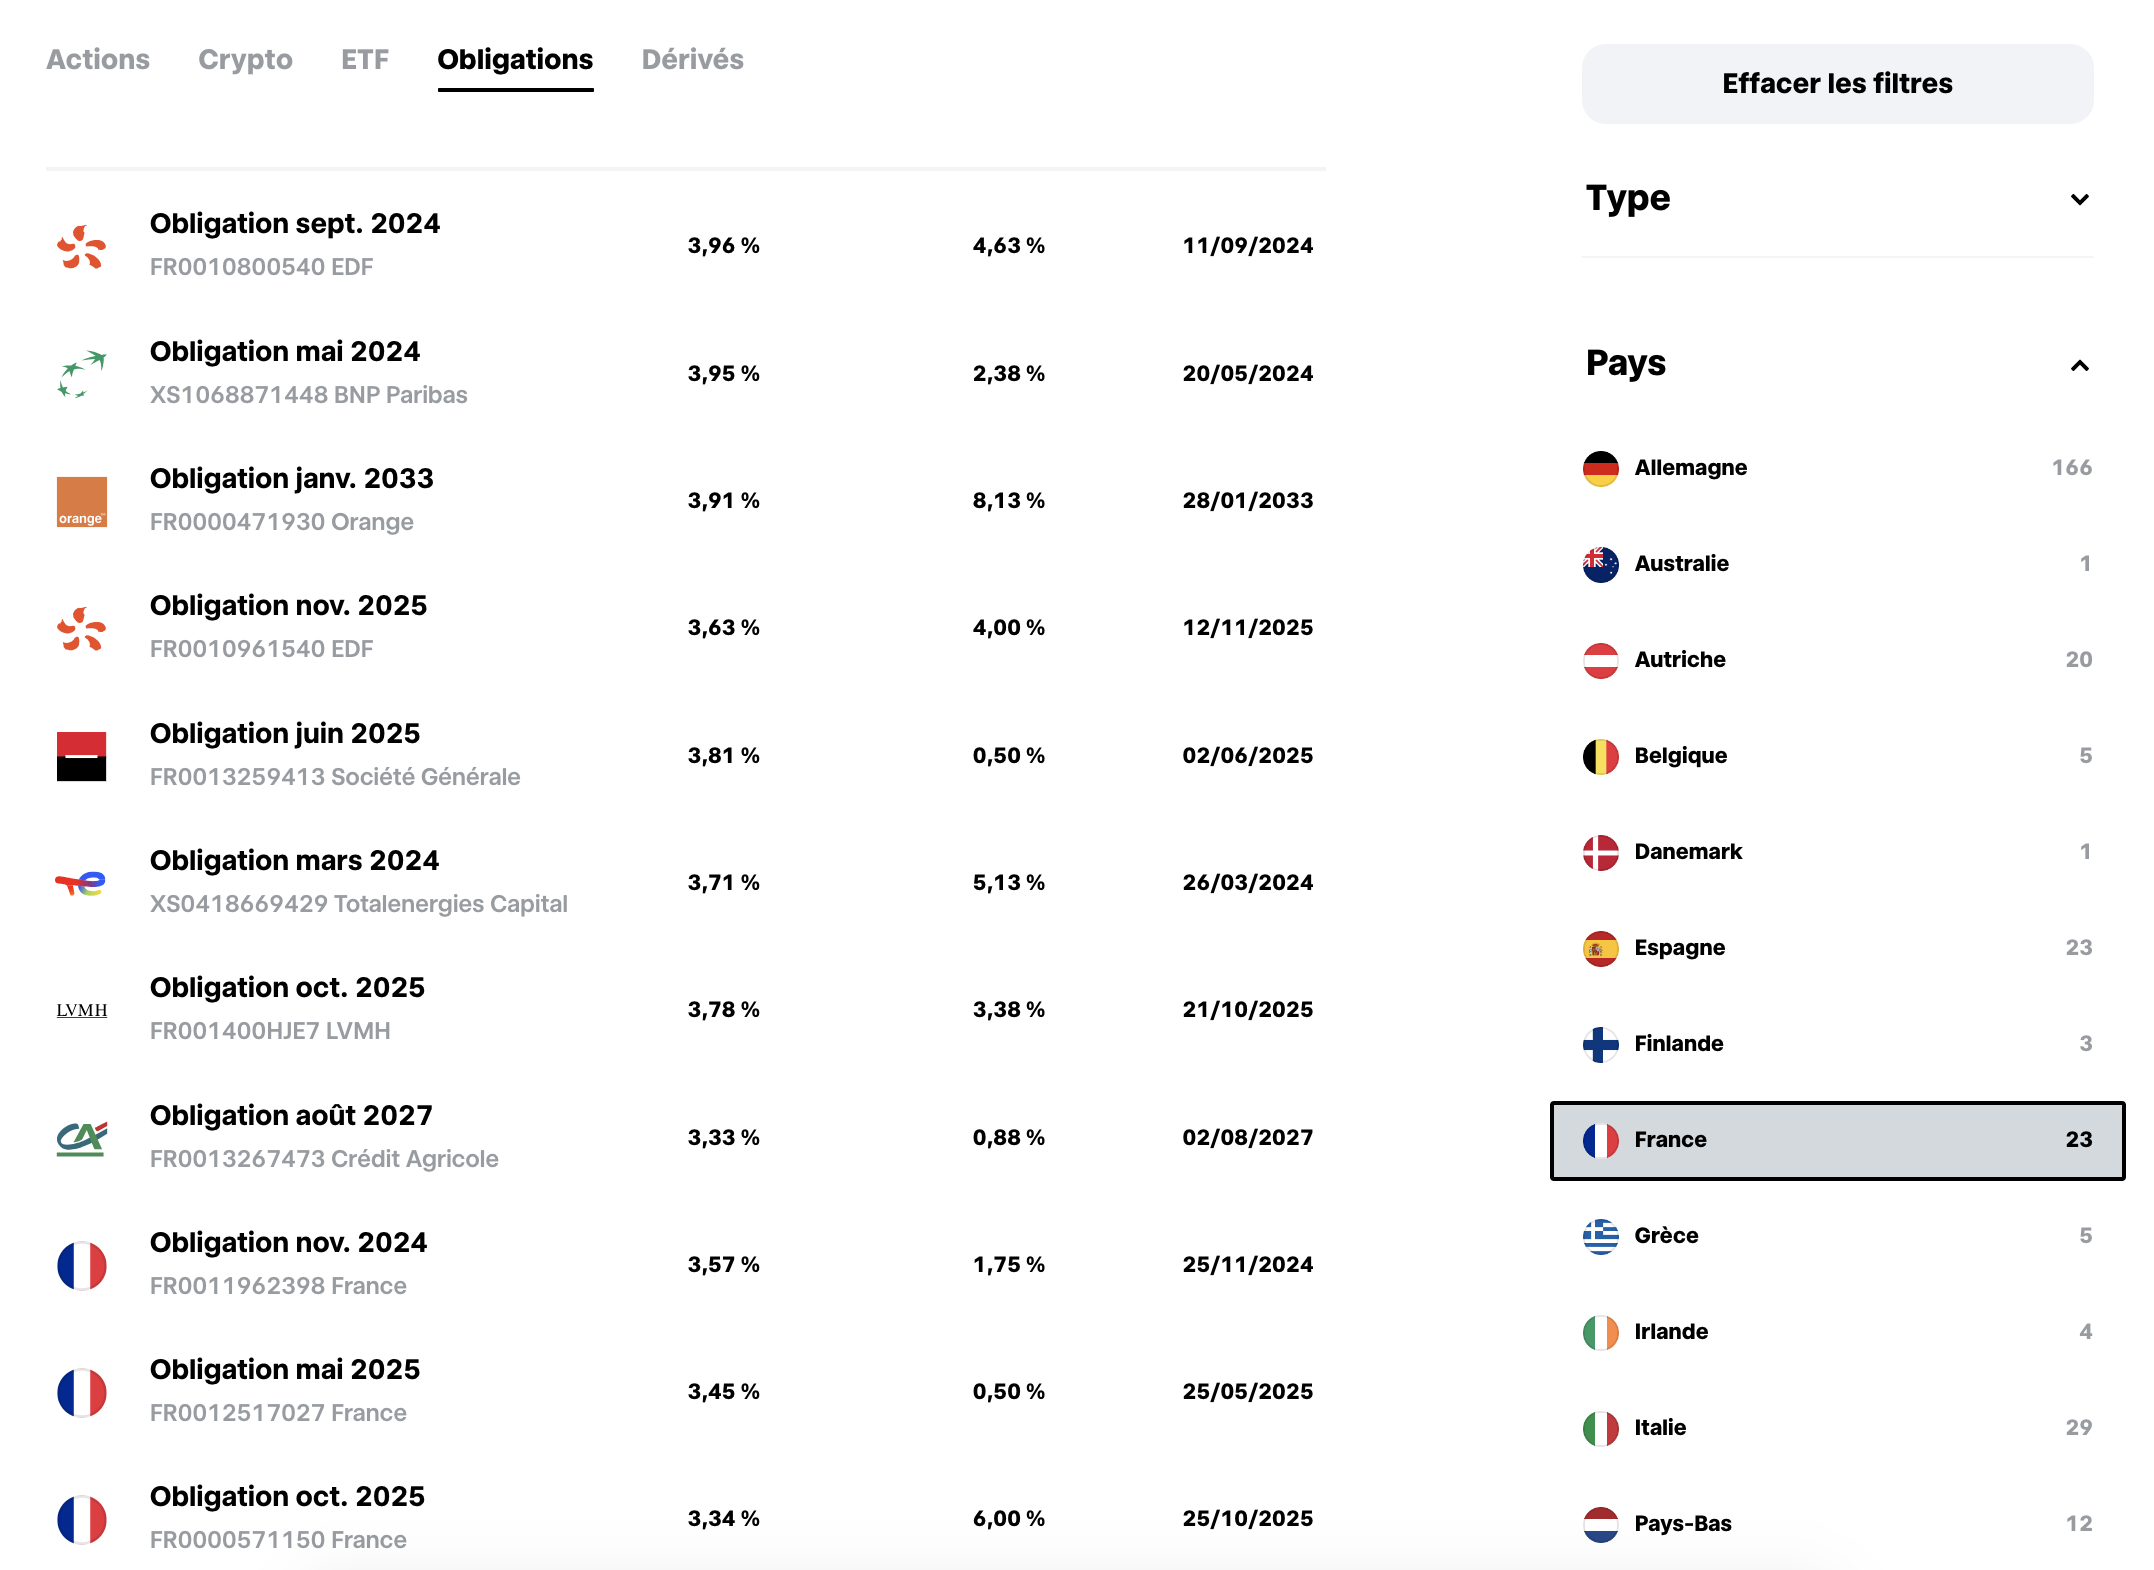Click the Crédit Agricole logo icon
This screenshot has width=2154, height=1570.
coord(81,1138)
